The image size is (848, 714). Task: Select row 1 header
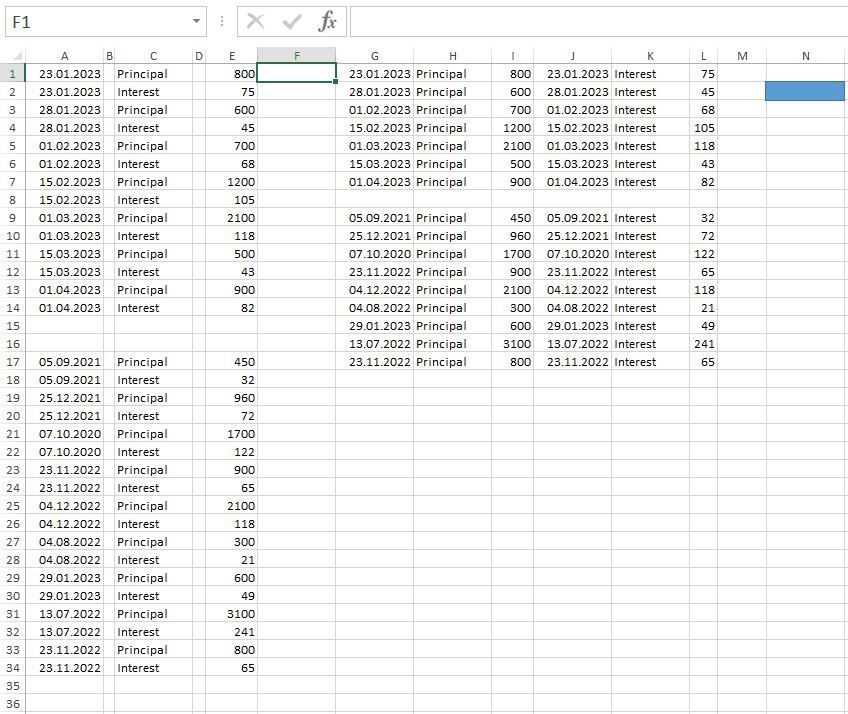12,74
